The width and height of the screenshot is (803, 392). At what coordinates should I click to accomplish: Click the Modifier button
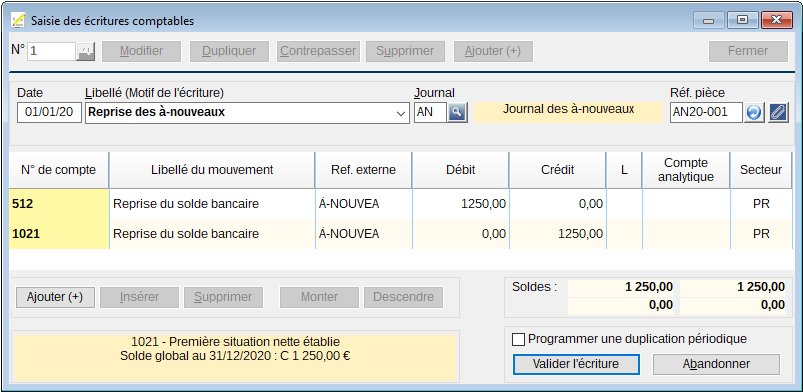141,51
